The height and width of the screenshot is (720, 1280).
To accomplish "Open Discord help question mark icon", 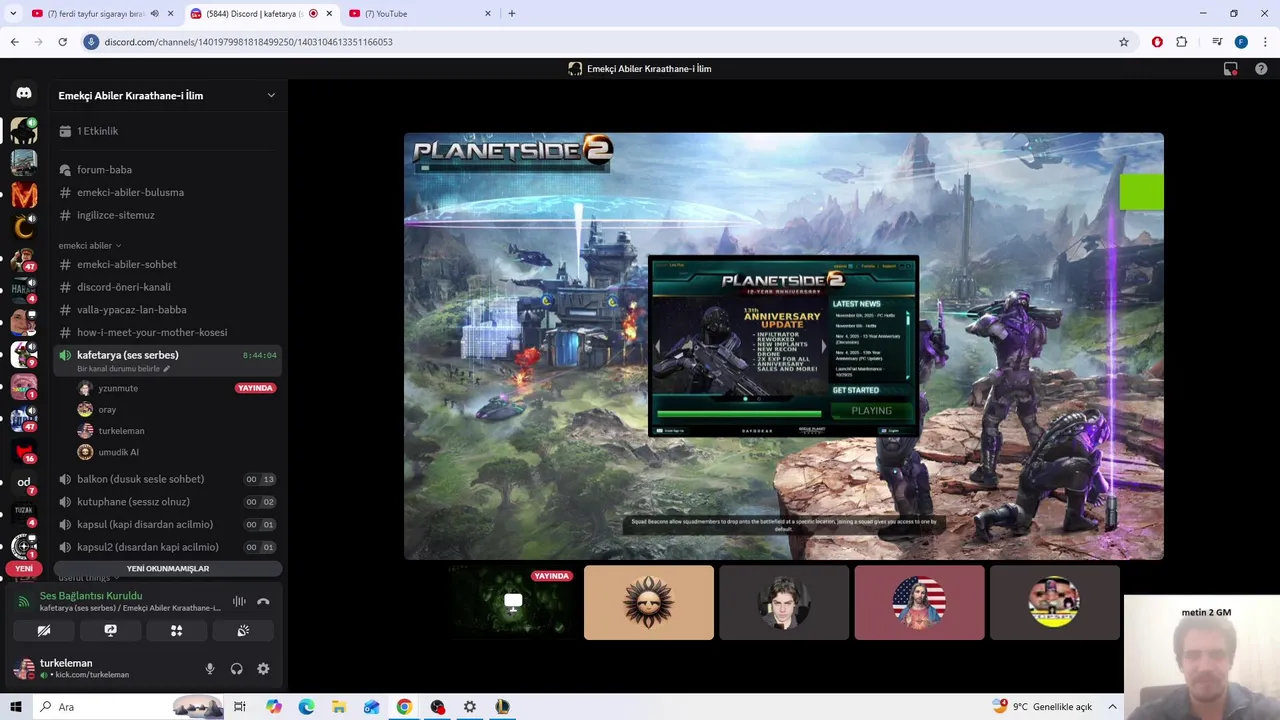I will pyautogui.click(x=1261, y=69).
